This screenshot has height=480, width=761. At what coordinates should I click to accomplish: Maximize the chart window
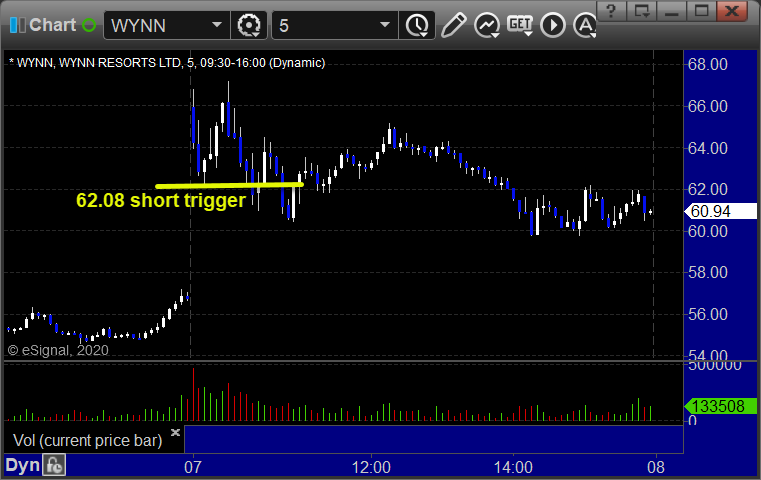coord(701,11)
